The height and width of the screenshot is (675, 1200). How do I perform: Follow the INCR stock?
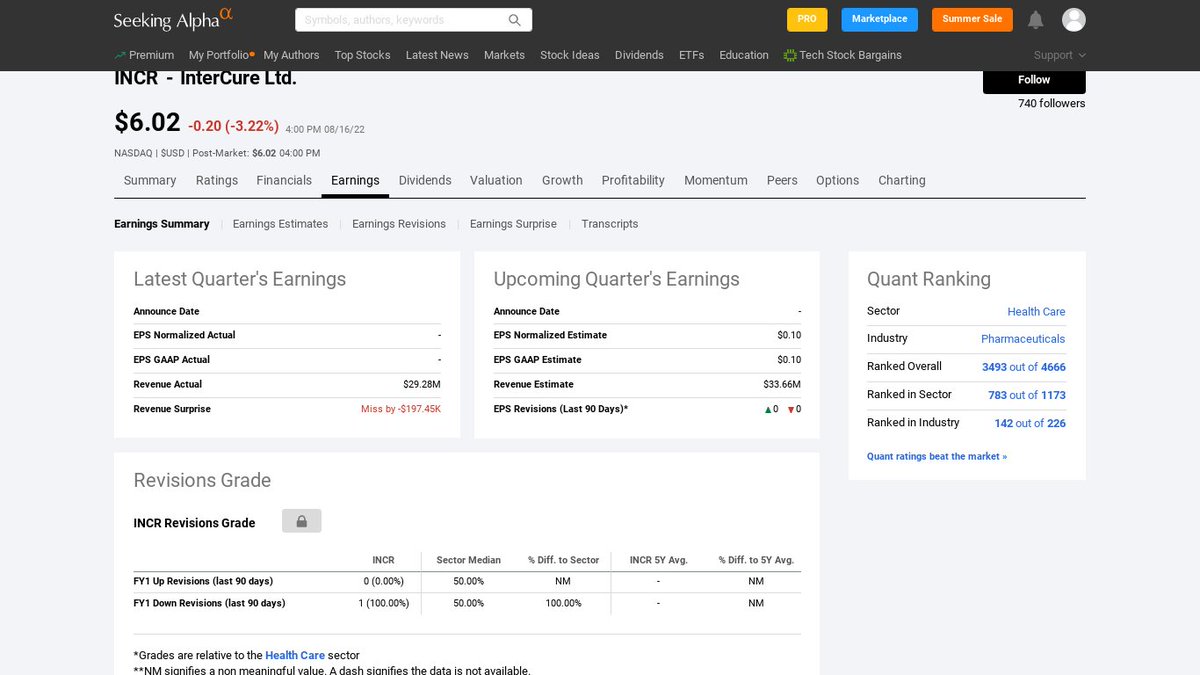tap(1034, 81)
